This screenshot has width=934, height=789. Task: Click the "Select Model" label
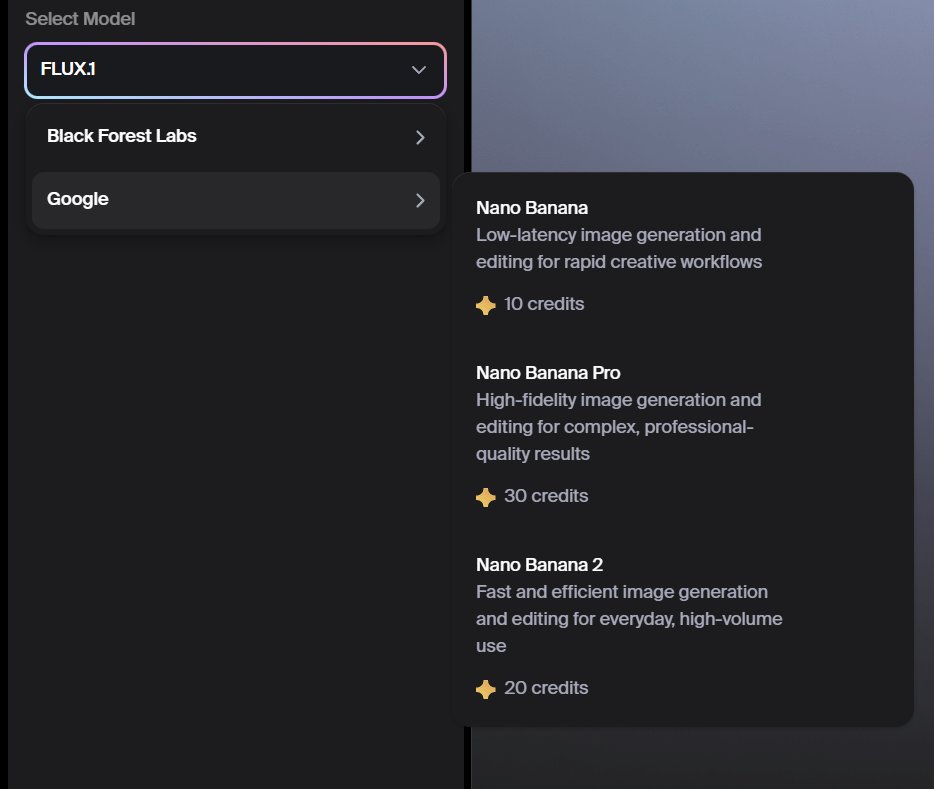pyautogui.click(x=80, y=19)
